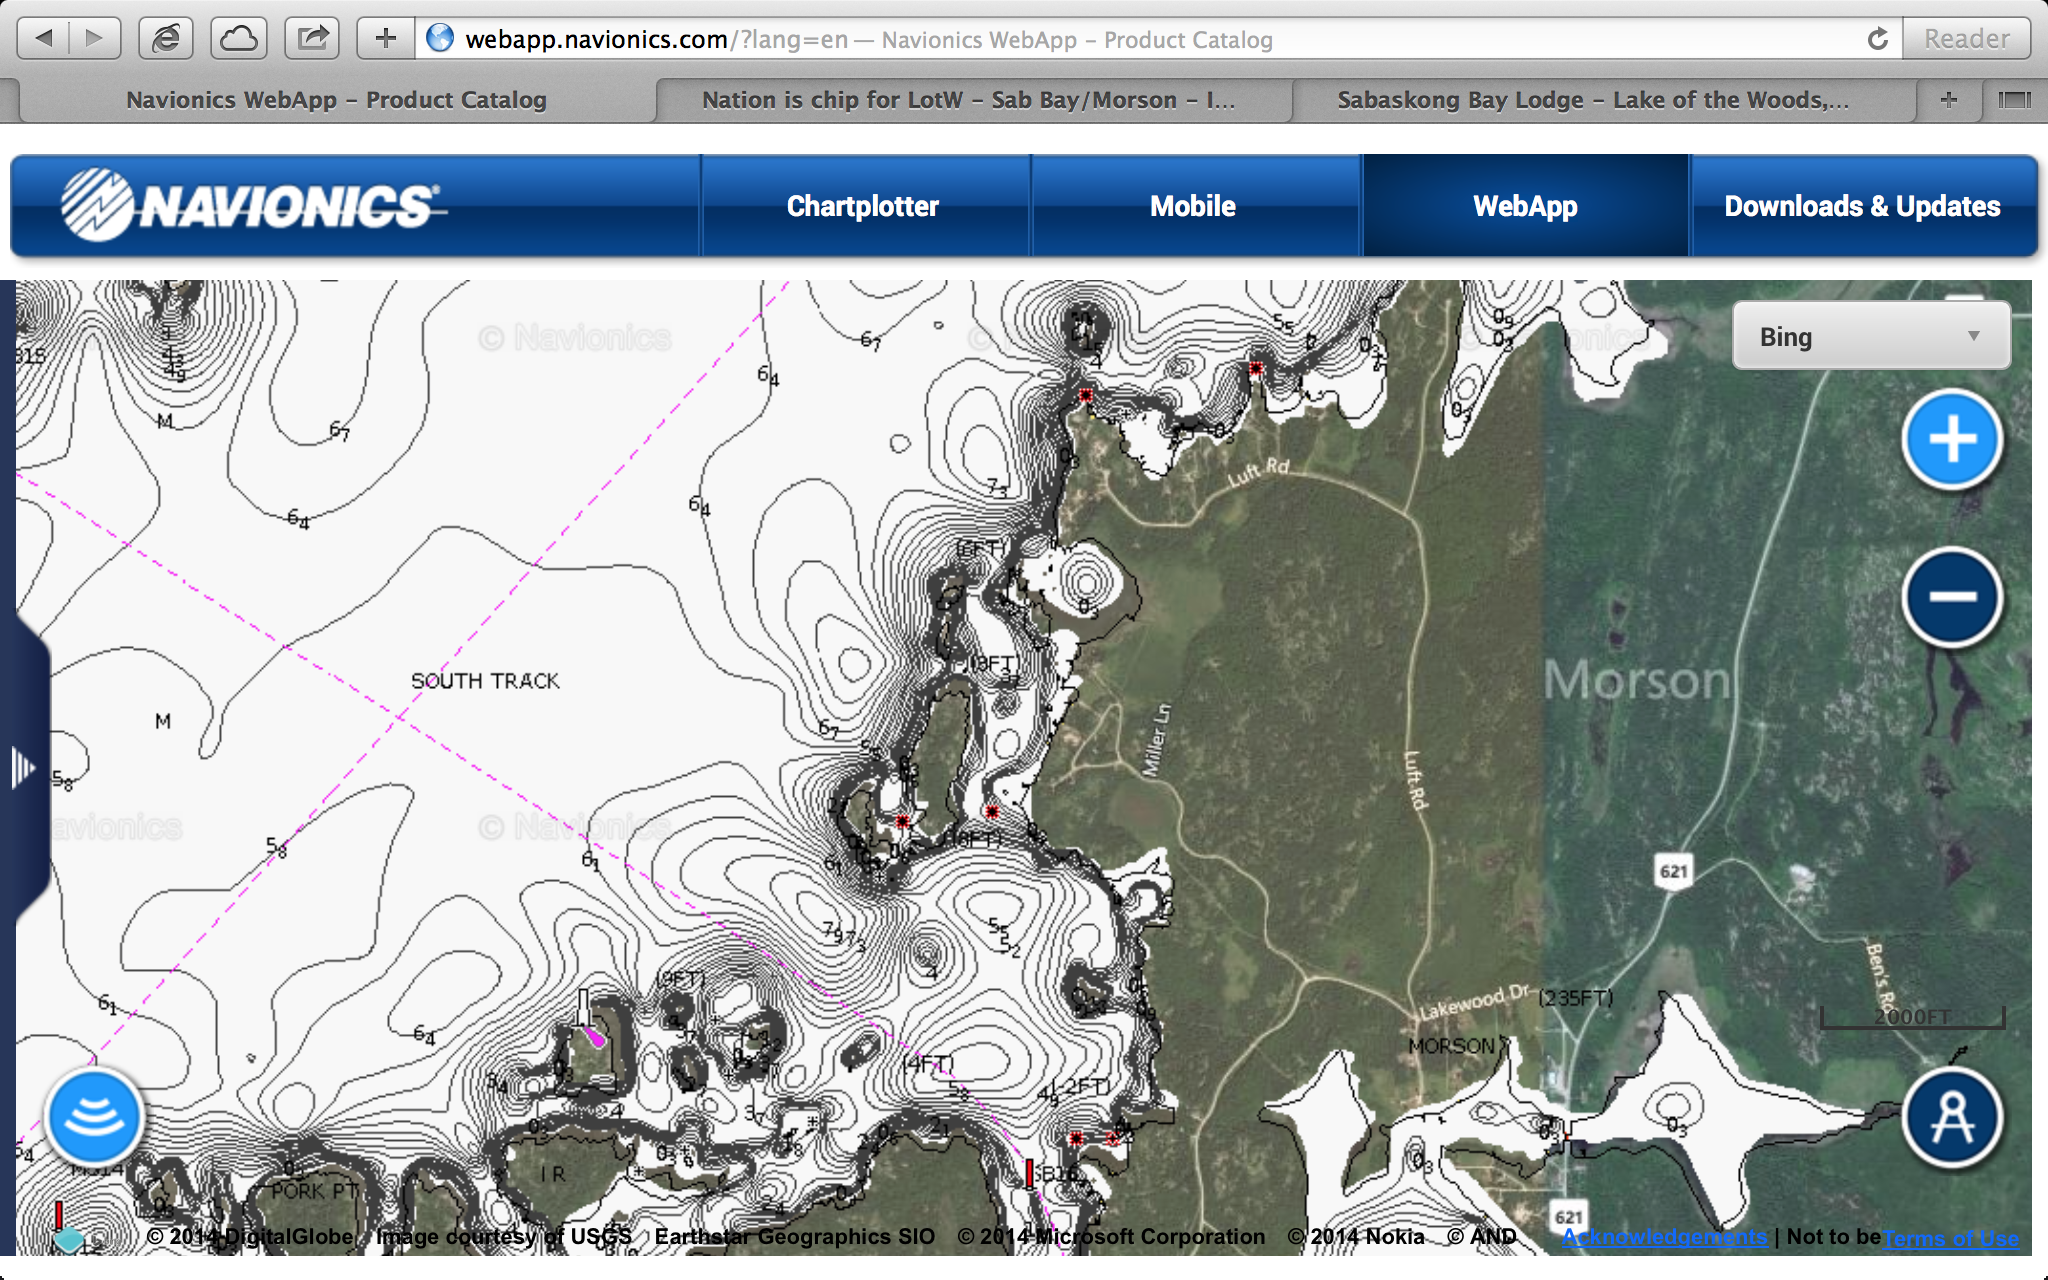Screen dimensions: 2048x1280
Task: Click the plus bookmark button beside address bar
Action: click(x=385, y=39)
